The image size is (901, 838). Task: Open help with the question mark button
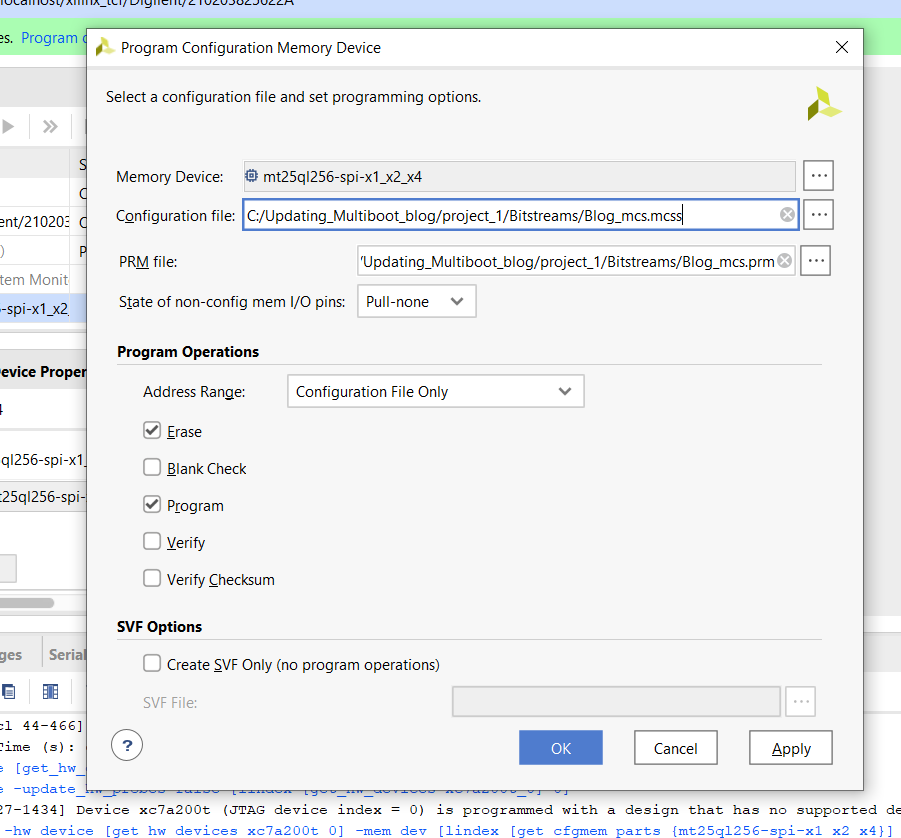127,745
